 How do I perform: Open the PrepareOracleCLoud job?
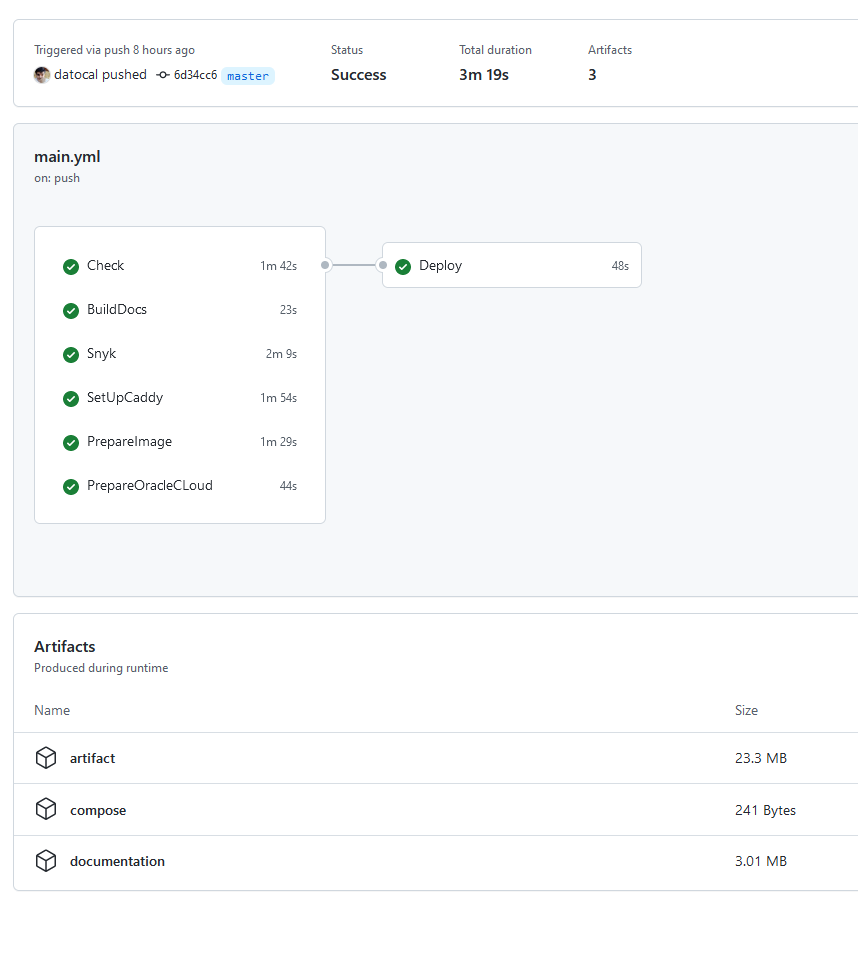point(149,485)
